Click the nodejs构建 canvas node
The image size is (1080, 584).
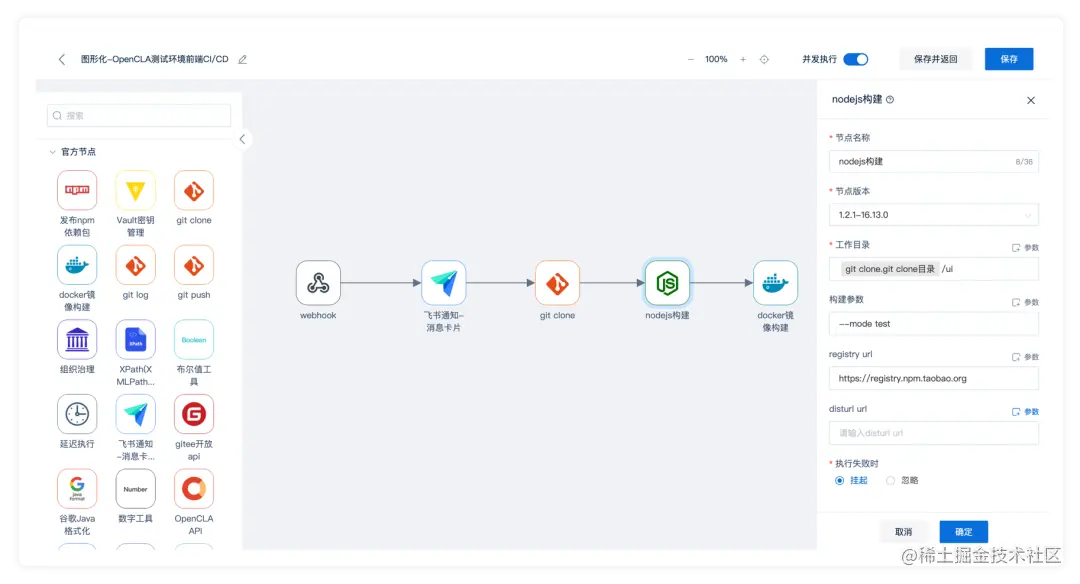coord(667,282)
